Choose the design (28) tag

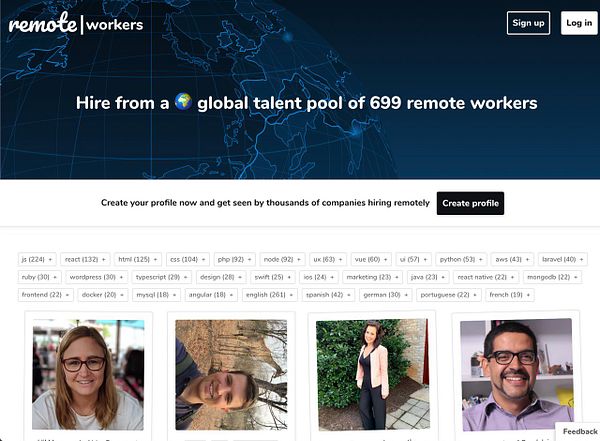coord(221,277)
